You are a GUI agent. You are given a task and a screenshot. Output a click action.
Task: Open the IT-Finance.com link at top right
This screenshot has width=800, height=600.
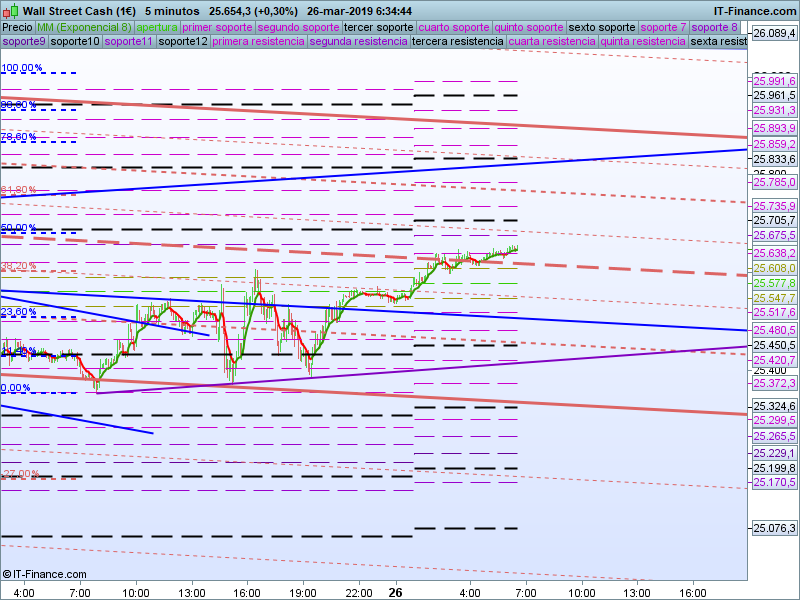754,11
